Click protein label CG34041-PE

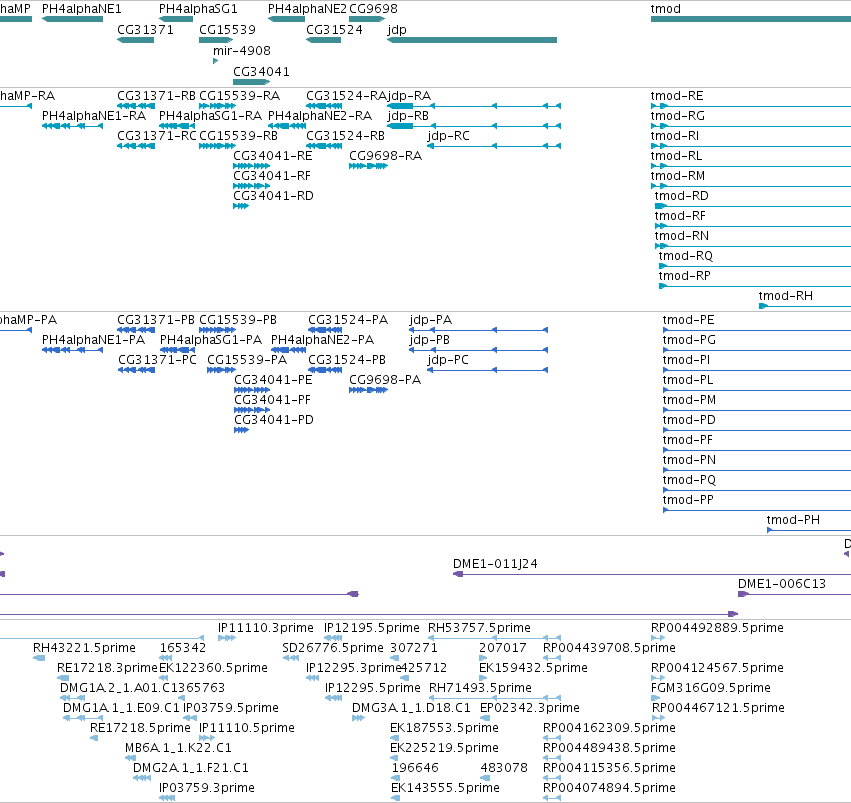273,380
